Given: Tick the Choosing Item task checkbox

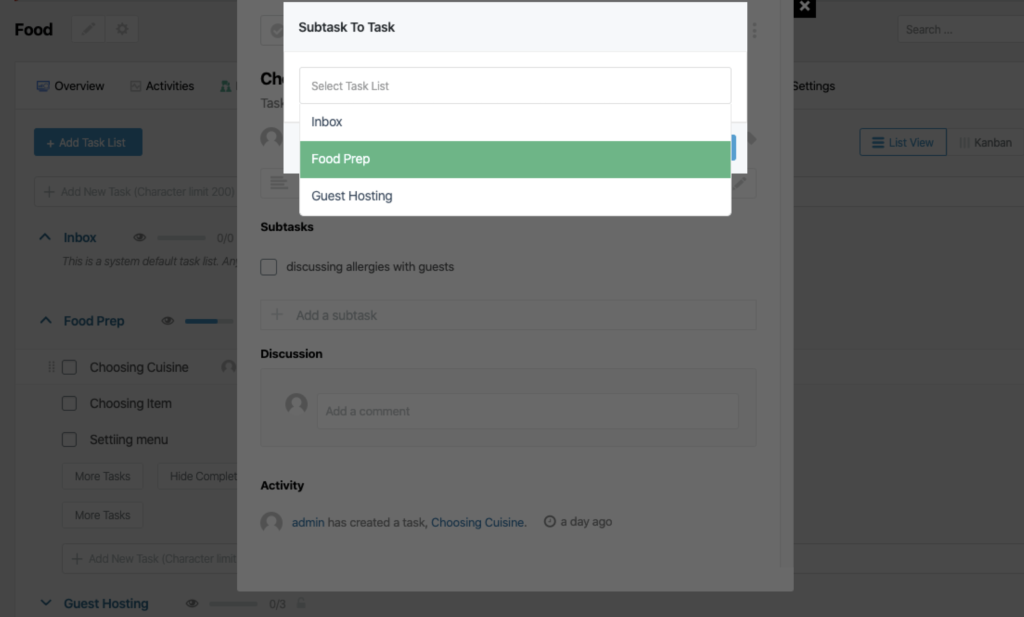Looking at the screenshot, I should 69,403.
